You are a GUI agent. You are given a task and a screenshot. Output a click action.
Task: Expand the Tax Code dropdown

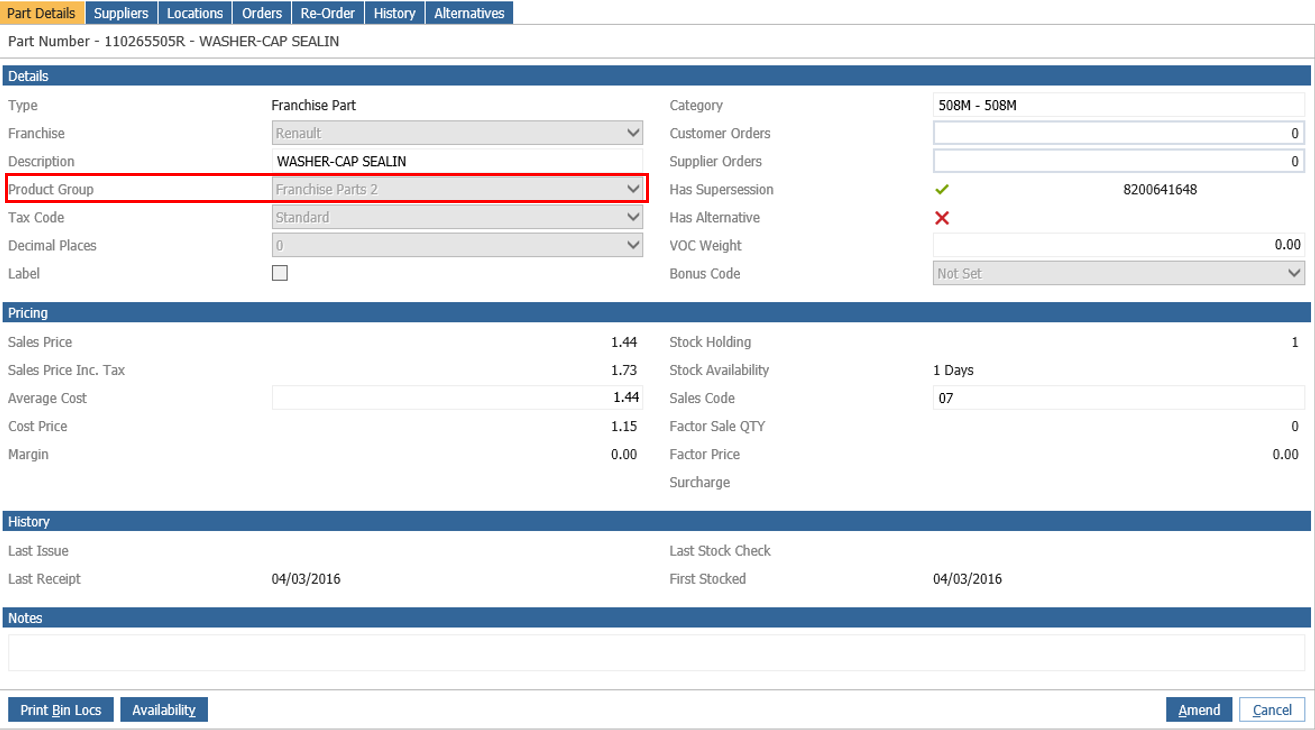pos(457,217)
